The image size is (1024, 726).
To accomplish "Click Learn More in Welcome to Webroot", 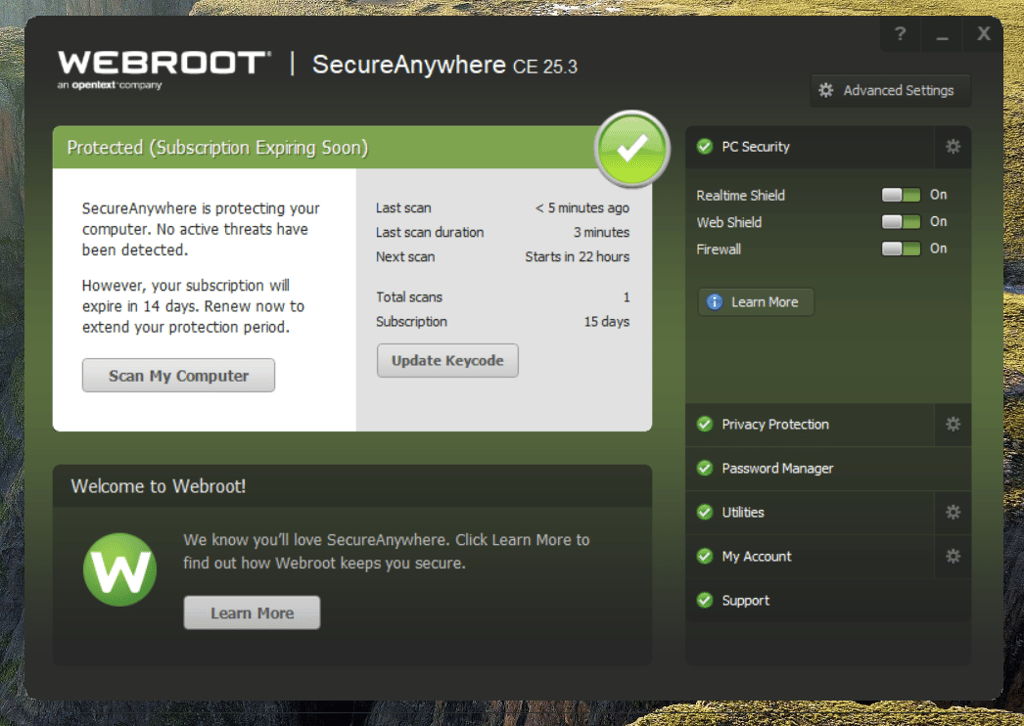I will (252, 613).
